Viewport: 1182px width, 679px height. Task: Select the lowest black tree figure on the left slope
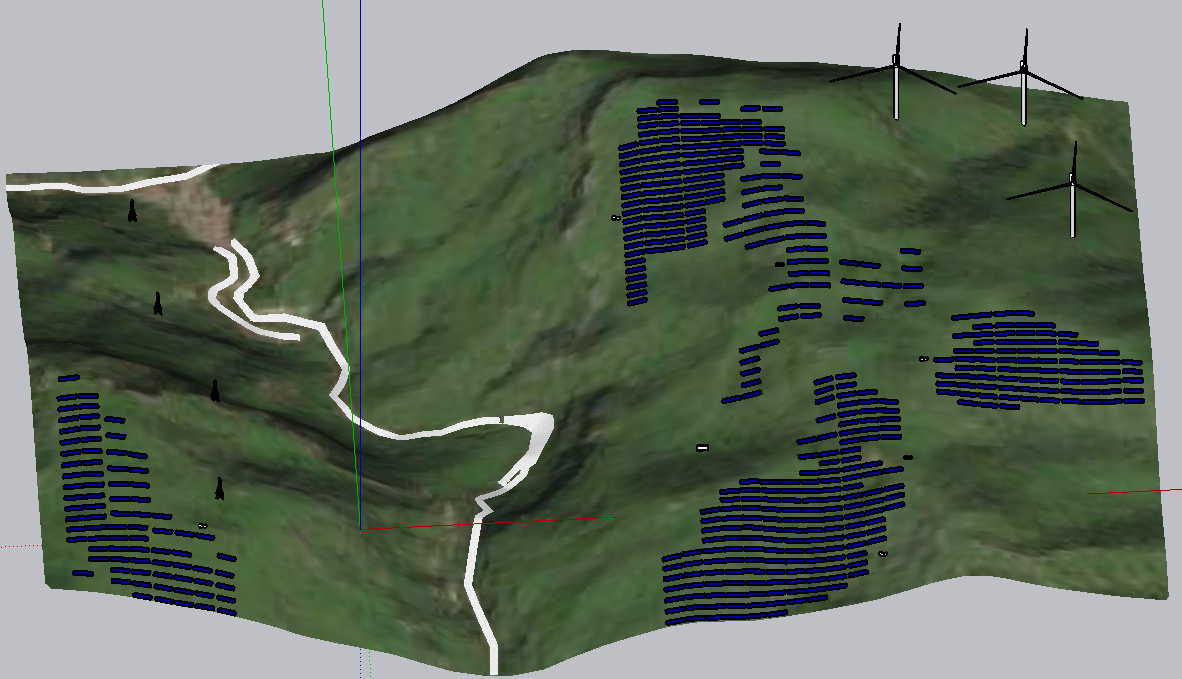pyautogui.click(x=219, y=488)
